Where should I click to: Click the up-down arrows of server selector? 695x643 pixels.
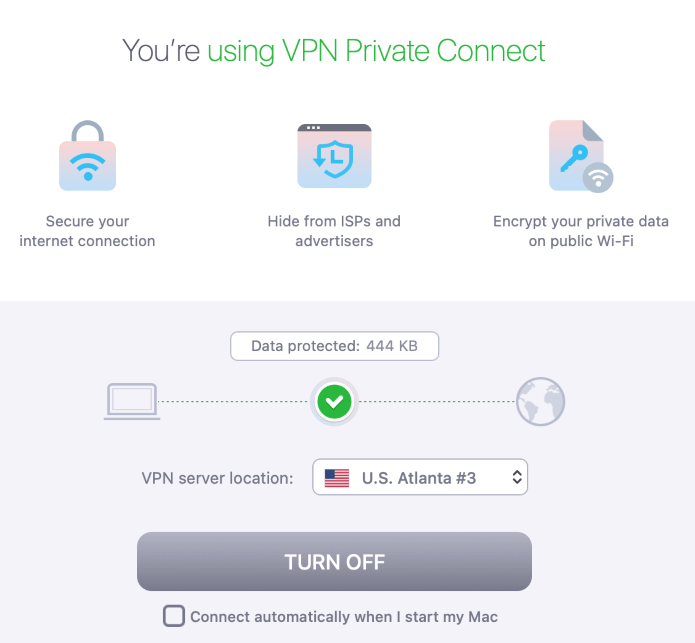coord(517,477)
